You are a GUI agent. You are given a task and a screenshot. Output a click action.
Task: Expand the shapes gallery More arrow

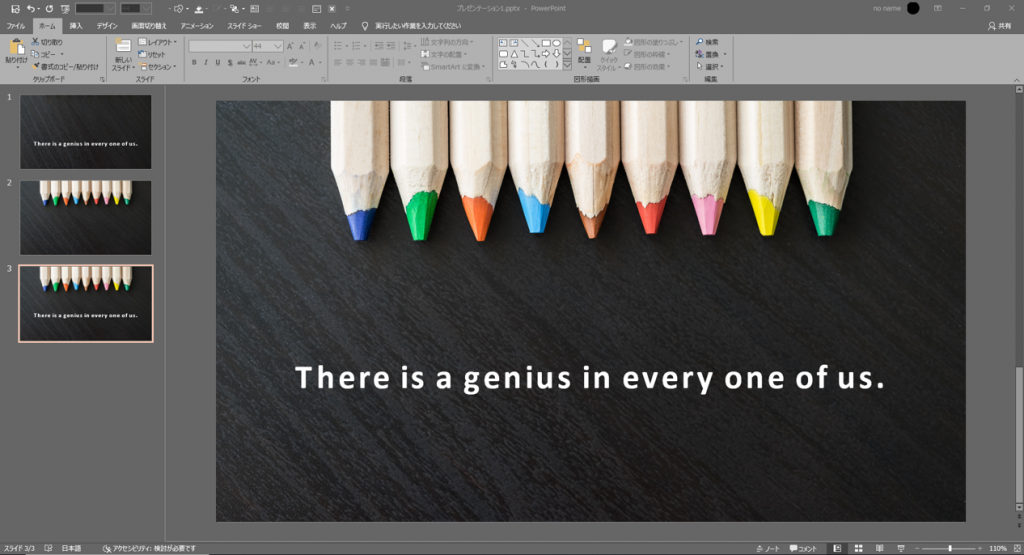567,65
